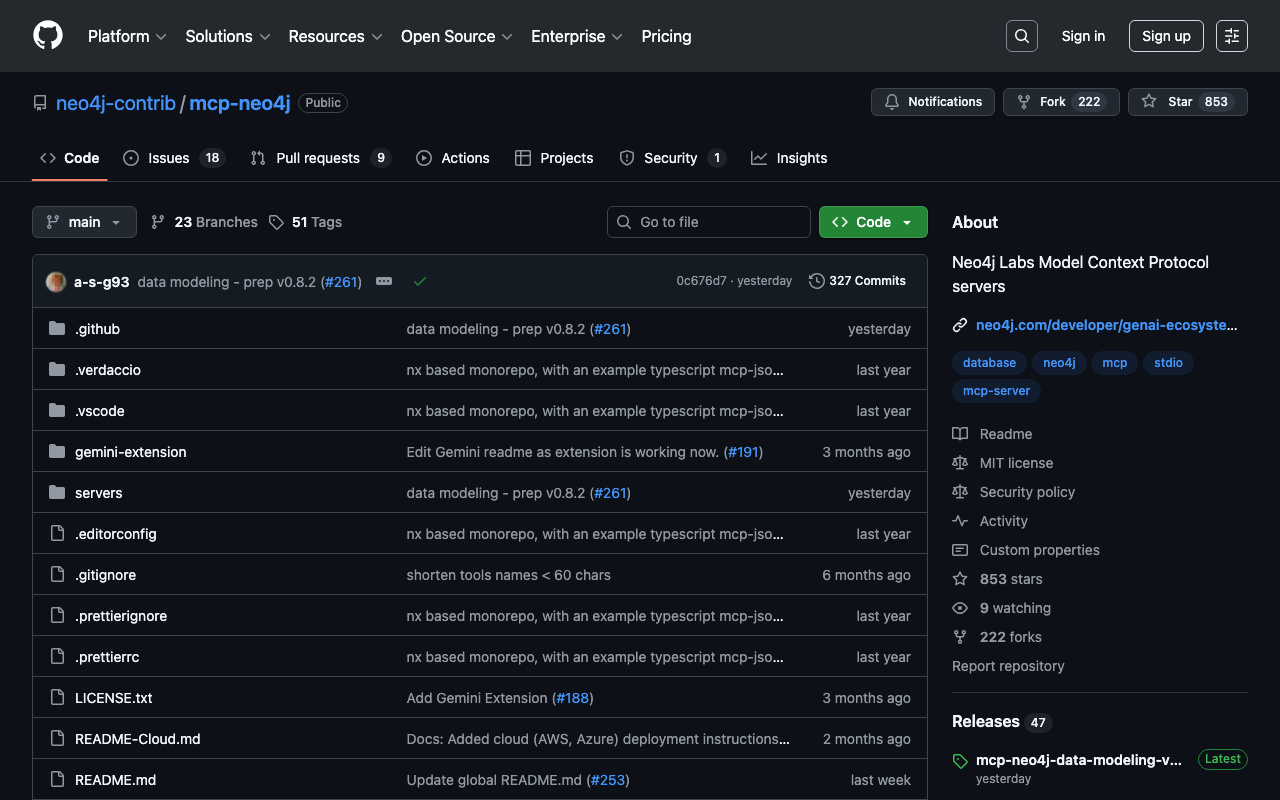Click the Go to file field
The height and width of the screenshot is (800, 1280).
pyautogui.click(x=708, y=222)
